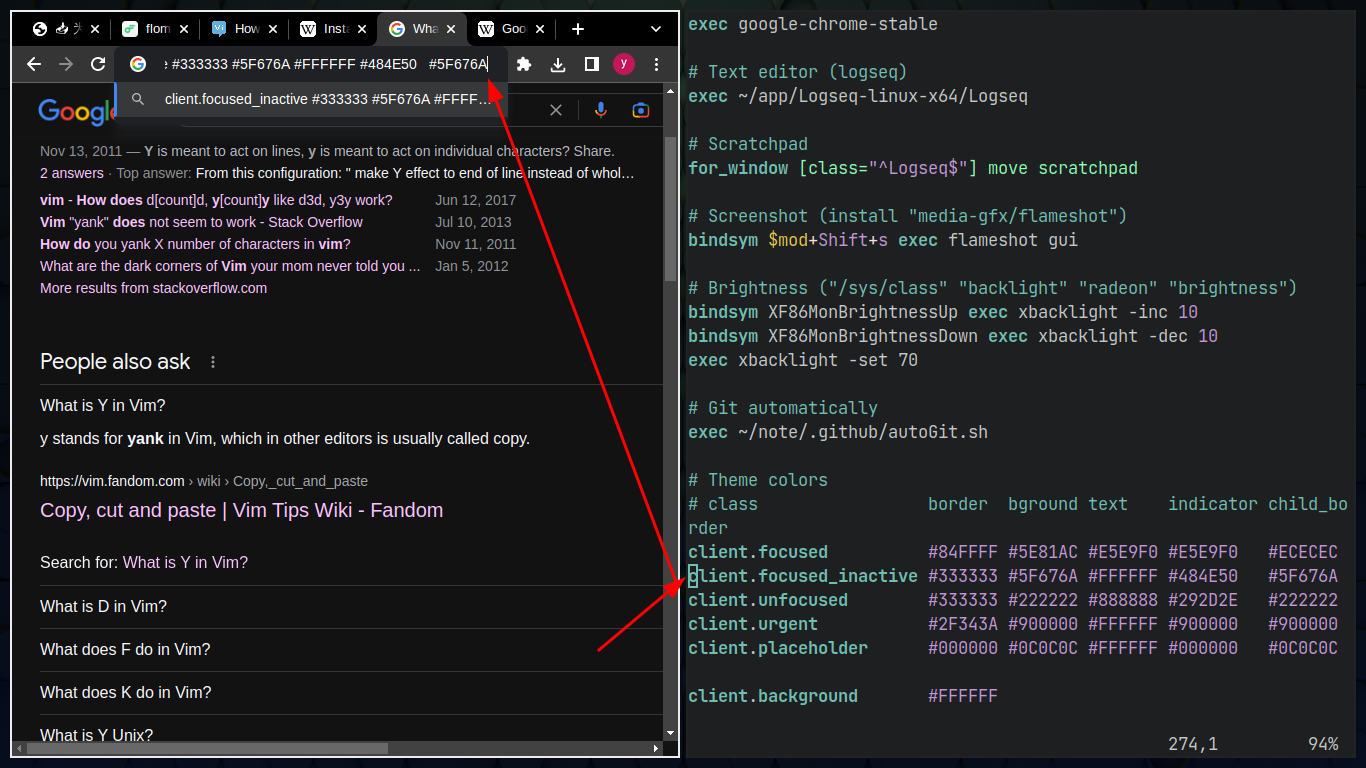The height and width of the screenshot is (768, 1366).
Task: Click scrollbar down arrow in Chrome
Action: pyautogui.click(x=670, y=734)
